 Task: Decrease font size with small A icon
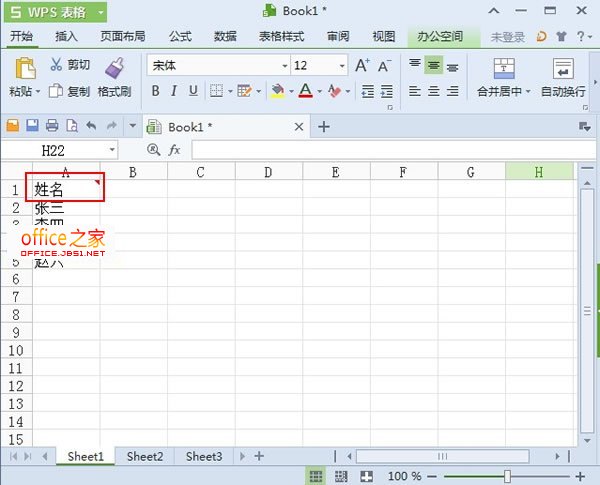384,66
